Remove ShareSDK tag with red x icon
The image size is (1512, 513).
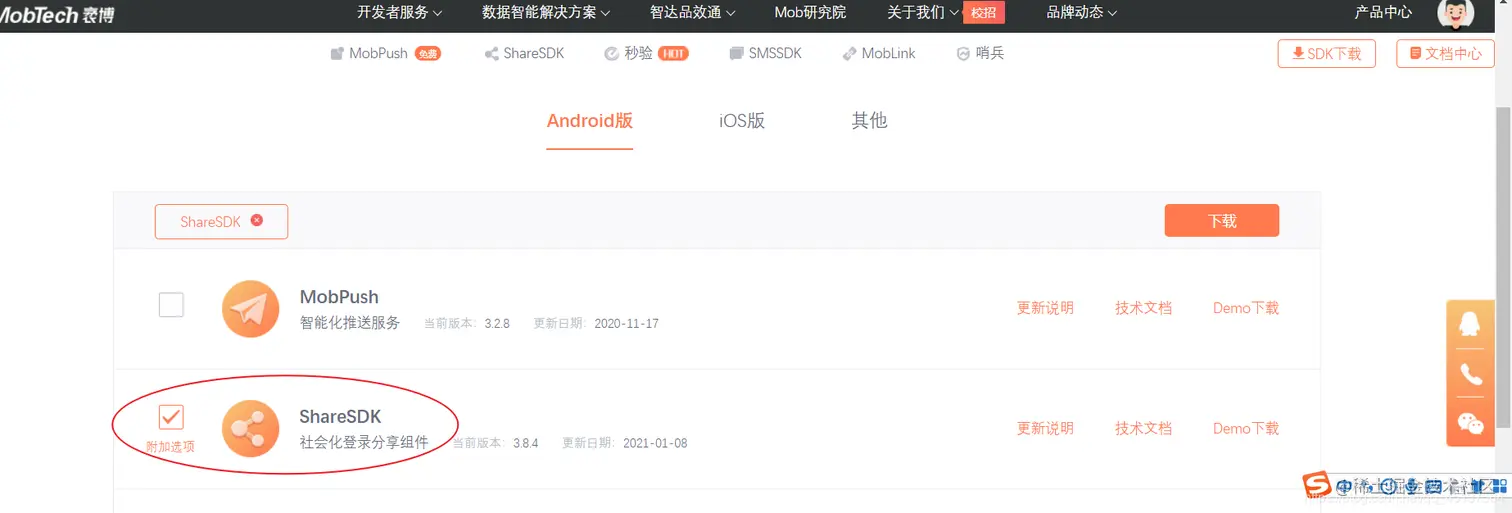[257, 220]
